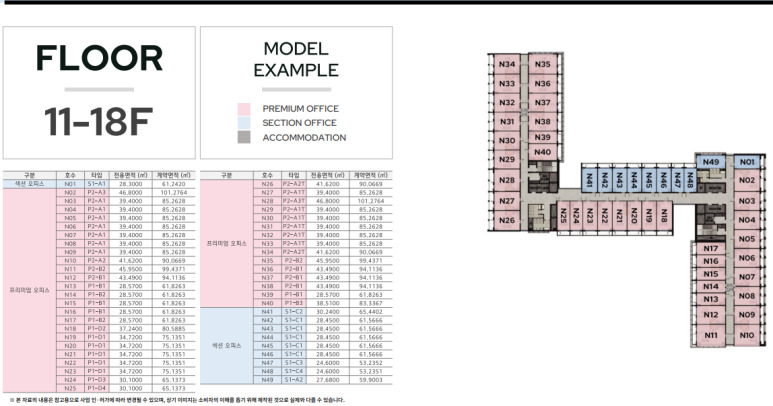Select unit N48 on the floor plan

click(690, 180)
